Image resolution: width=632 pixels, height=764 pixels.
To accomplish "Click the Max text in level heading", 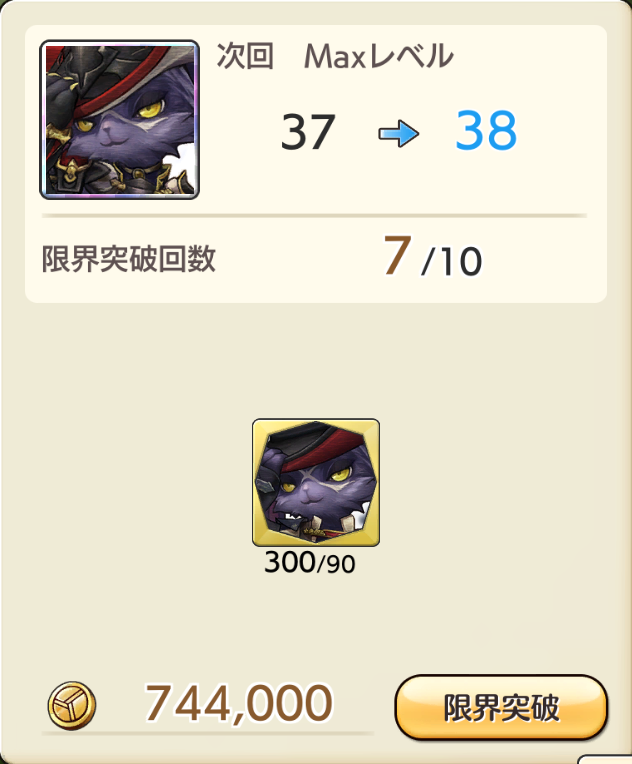I will (335, 56).
